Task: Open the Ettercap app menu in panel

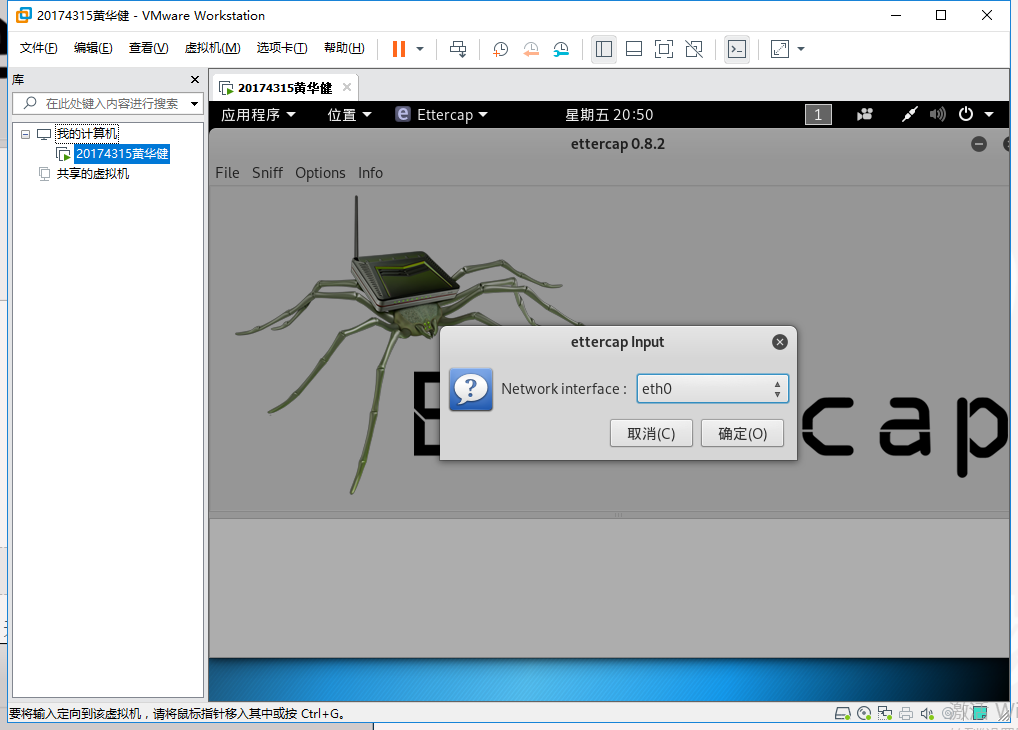Action: pos(441,115)
